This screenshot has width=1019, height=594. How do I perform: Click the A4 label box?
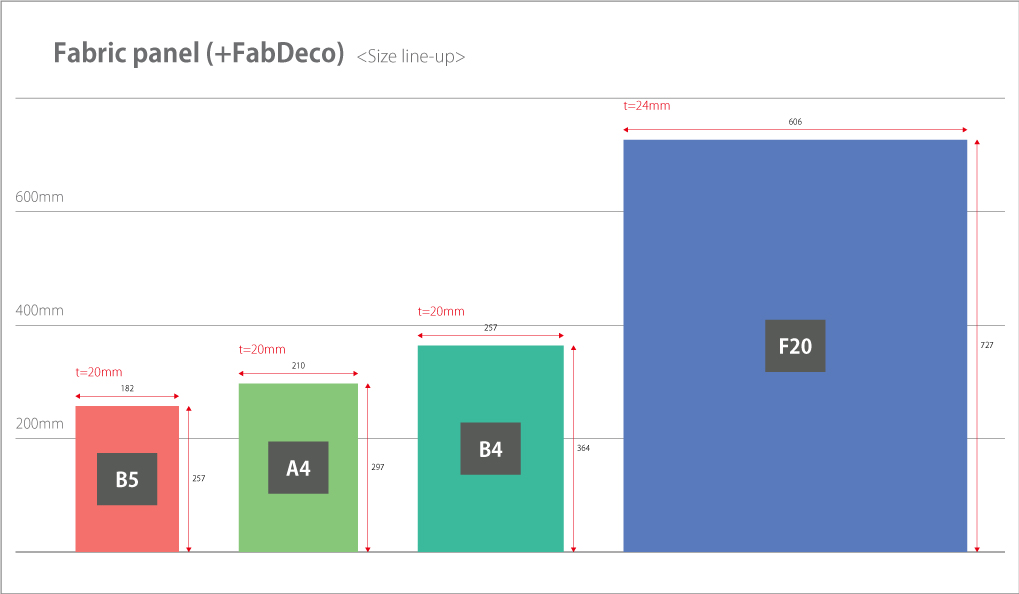tap(298, 467)
